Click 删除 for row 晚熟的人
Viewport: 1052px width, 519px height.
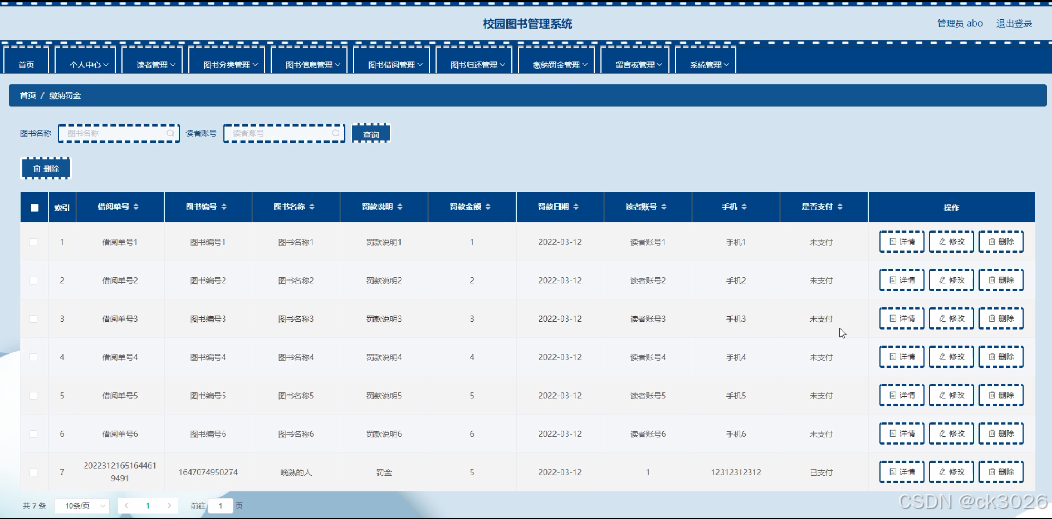coord(1001,472)
